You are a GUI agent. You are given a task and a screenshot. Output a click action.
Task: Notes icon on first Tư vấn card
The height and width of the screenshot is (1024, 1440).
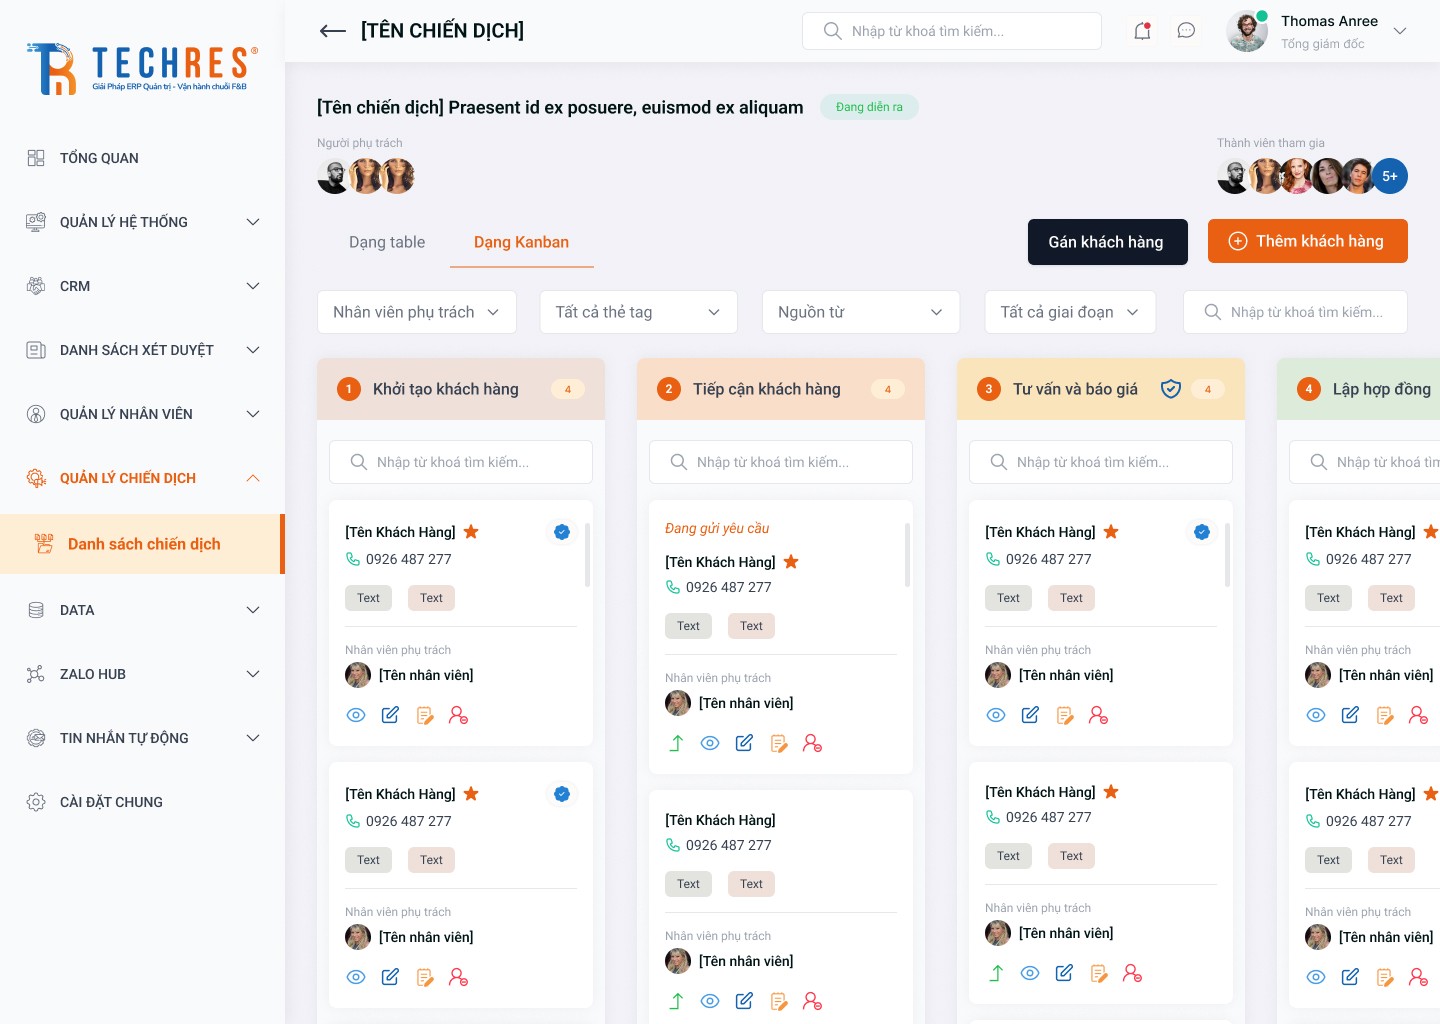tap(1065, 715)
